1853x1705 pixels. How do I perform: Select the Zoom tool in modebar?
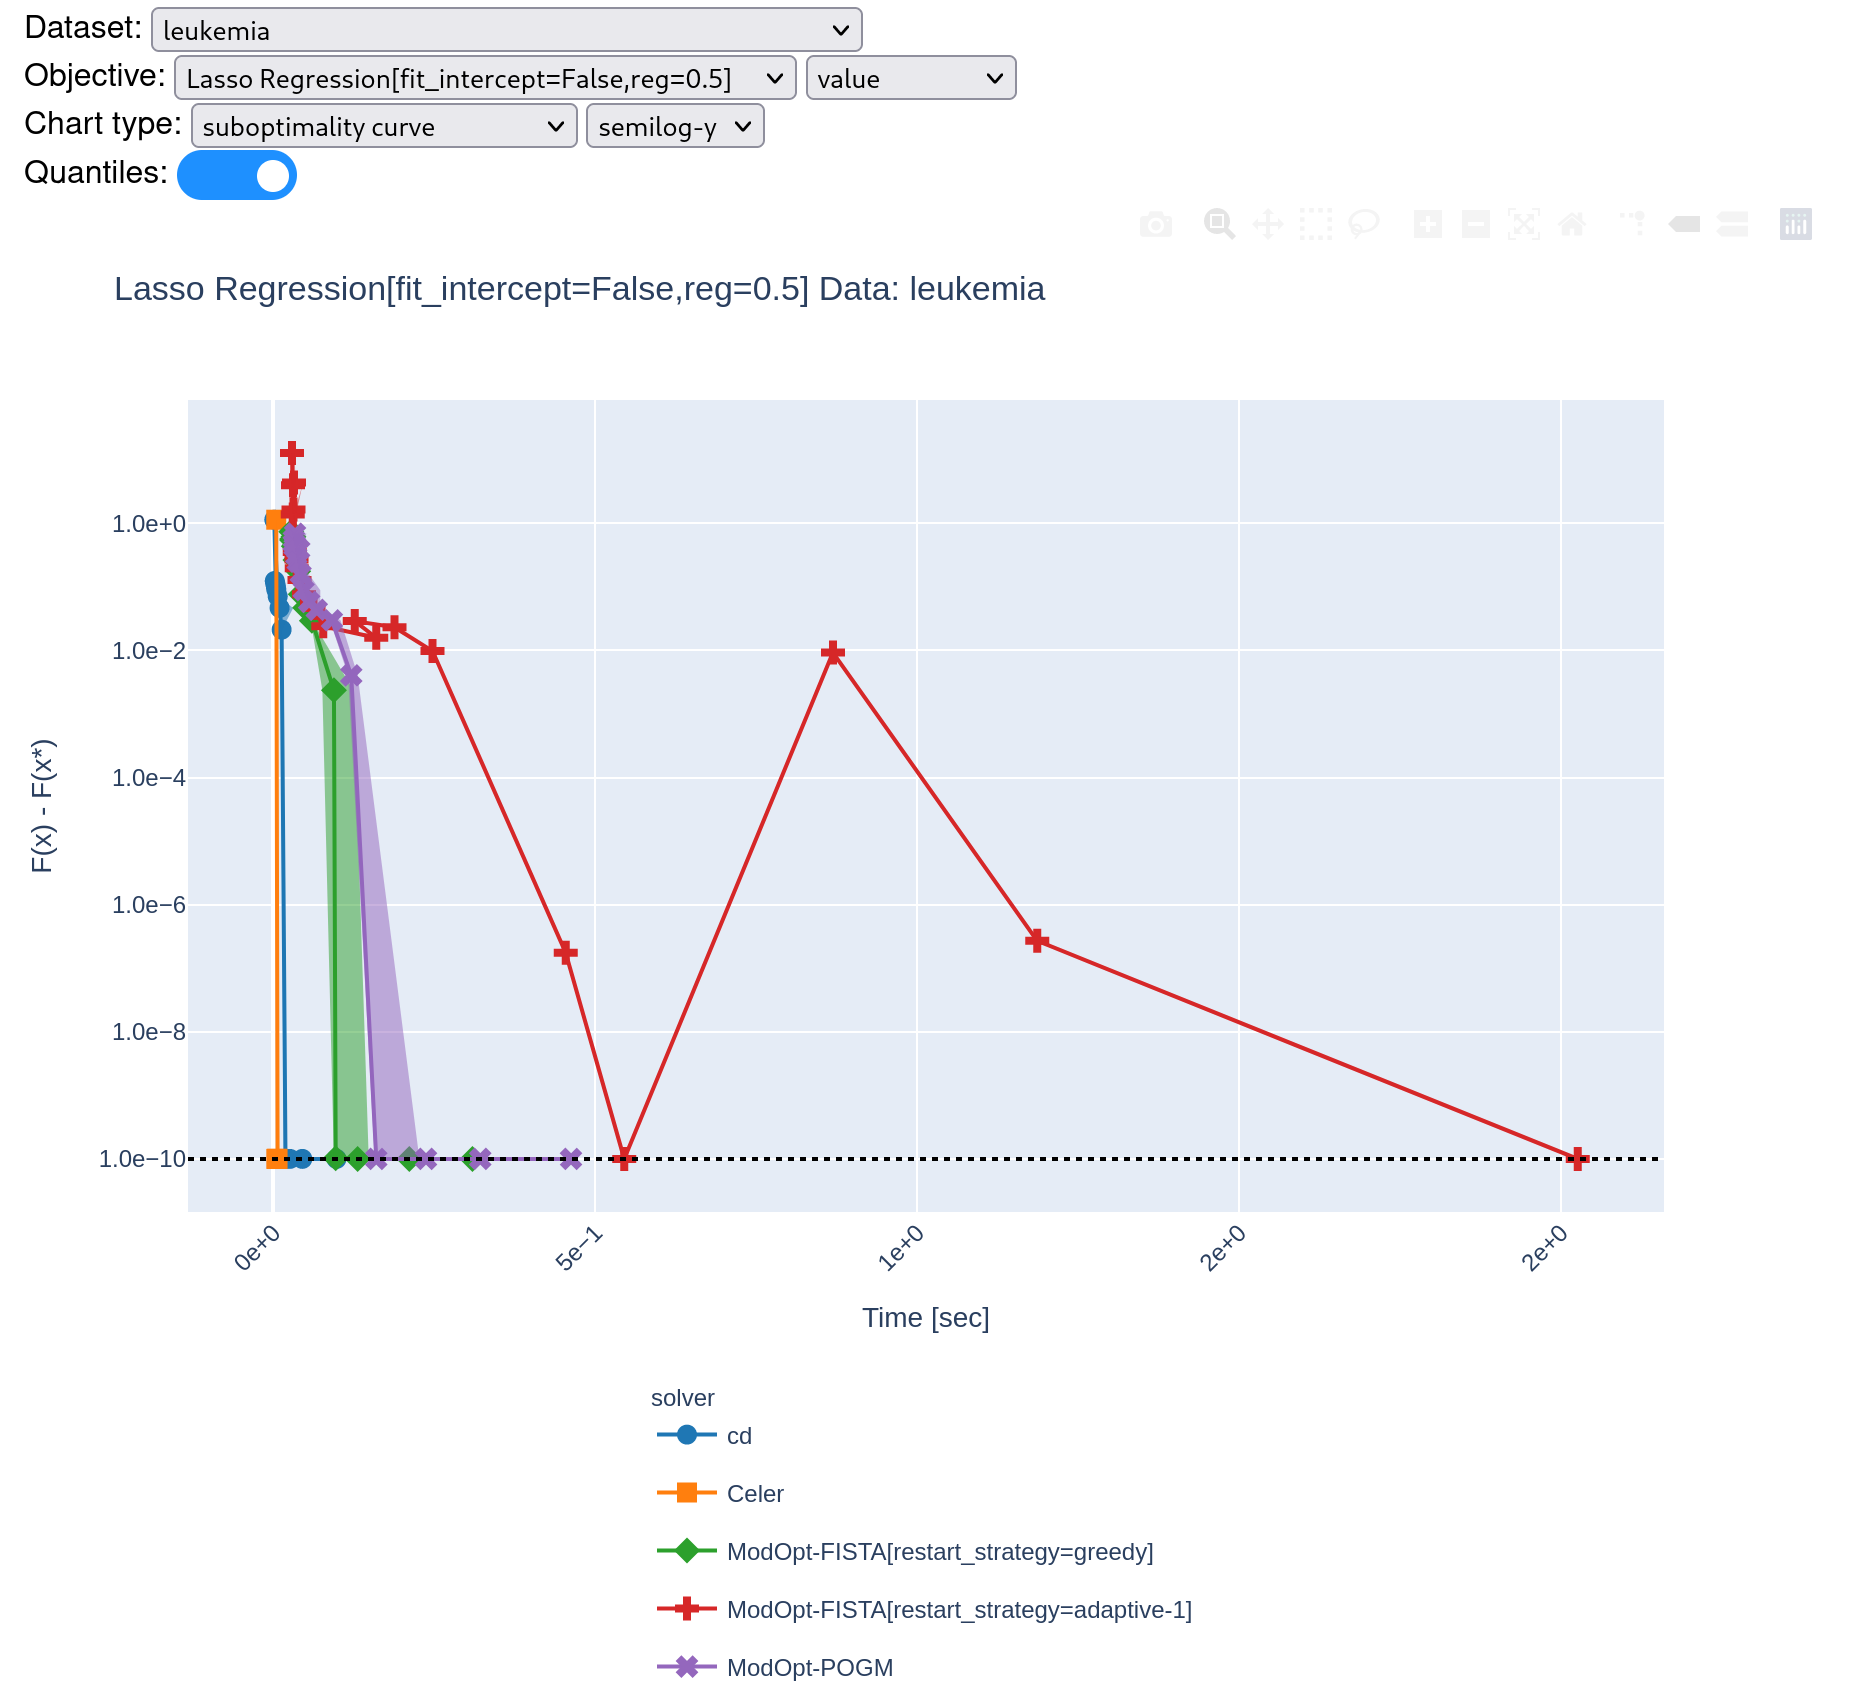1219,224
